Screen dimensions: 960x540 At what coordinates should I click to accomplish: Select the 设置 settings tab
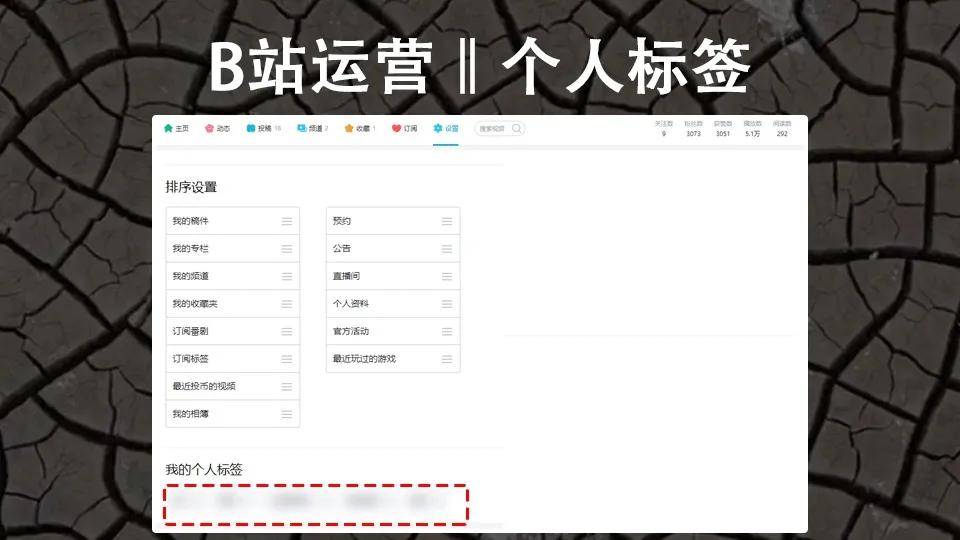click(446, 129)
